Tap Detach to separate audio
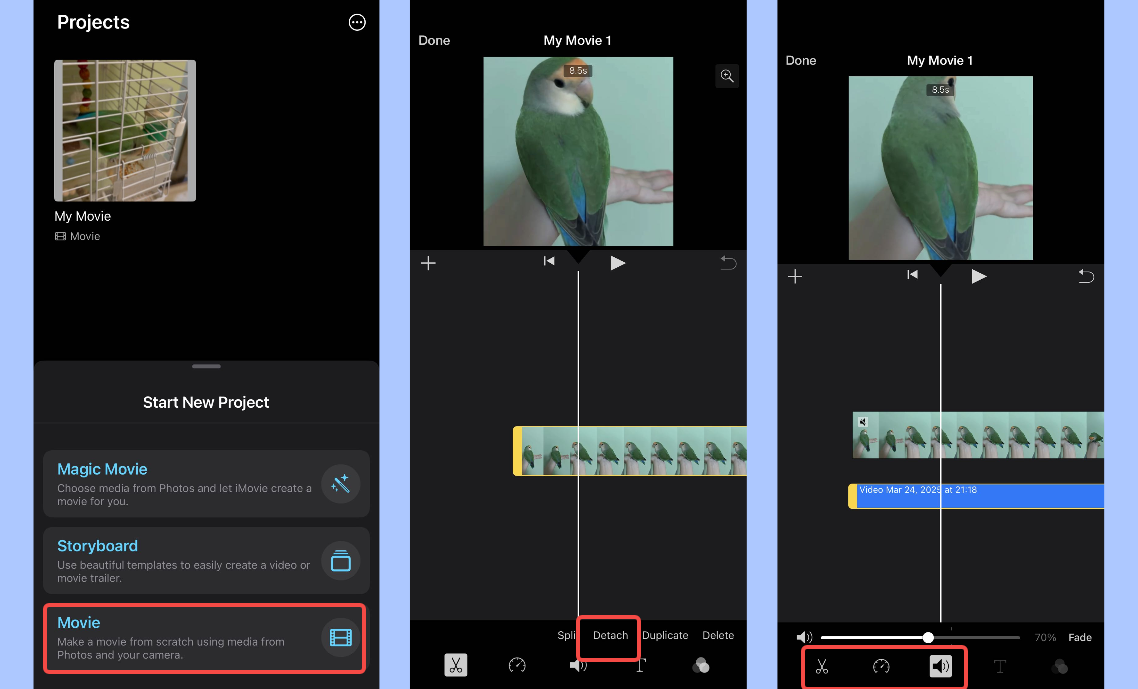 click(610, 635)
